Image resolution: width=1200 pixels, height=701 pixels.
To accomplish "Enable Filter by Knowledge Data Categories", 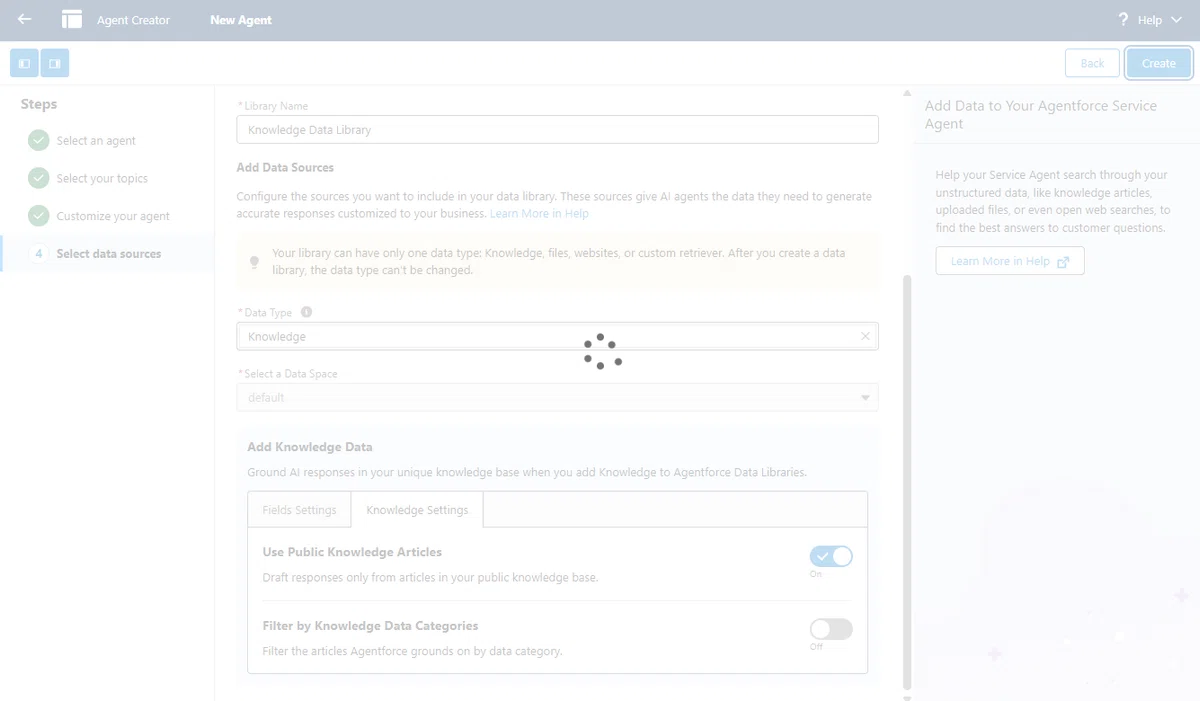I will 831,629.
